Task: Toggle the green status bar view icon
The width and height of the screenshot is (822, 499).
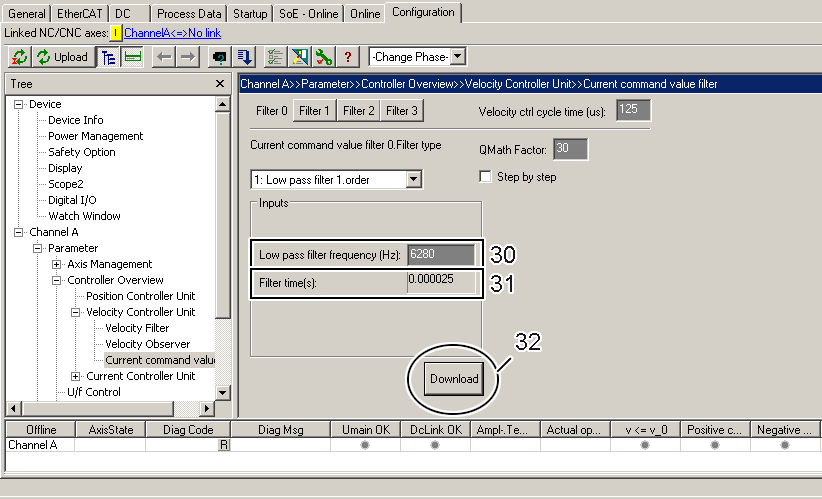Action: [133, 57]
